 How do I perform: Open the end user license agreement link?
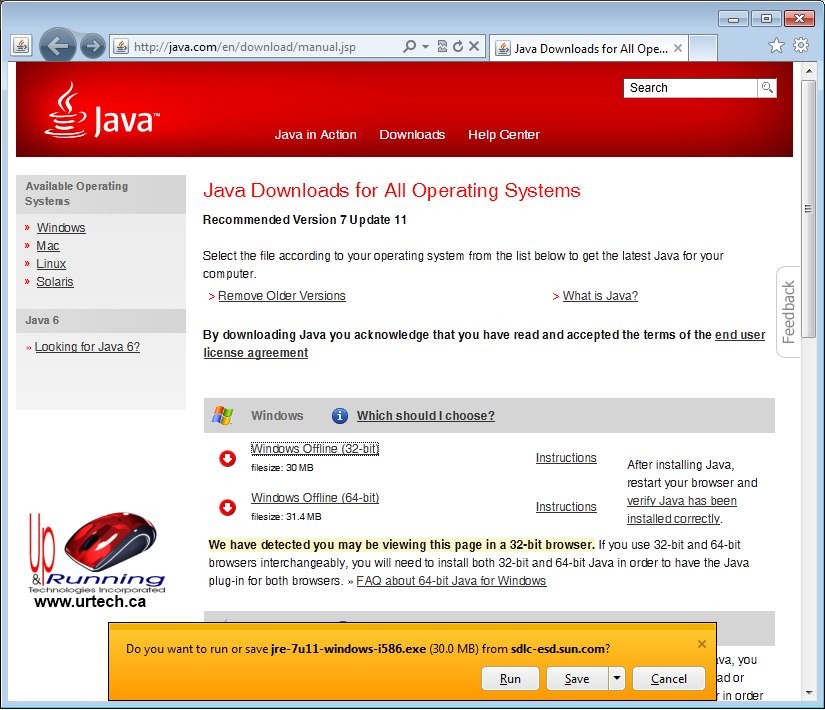click(x=740, y=335)
